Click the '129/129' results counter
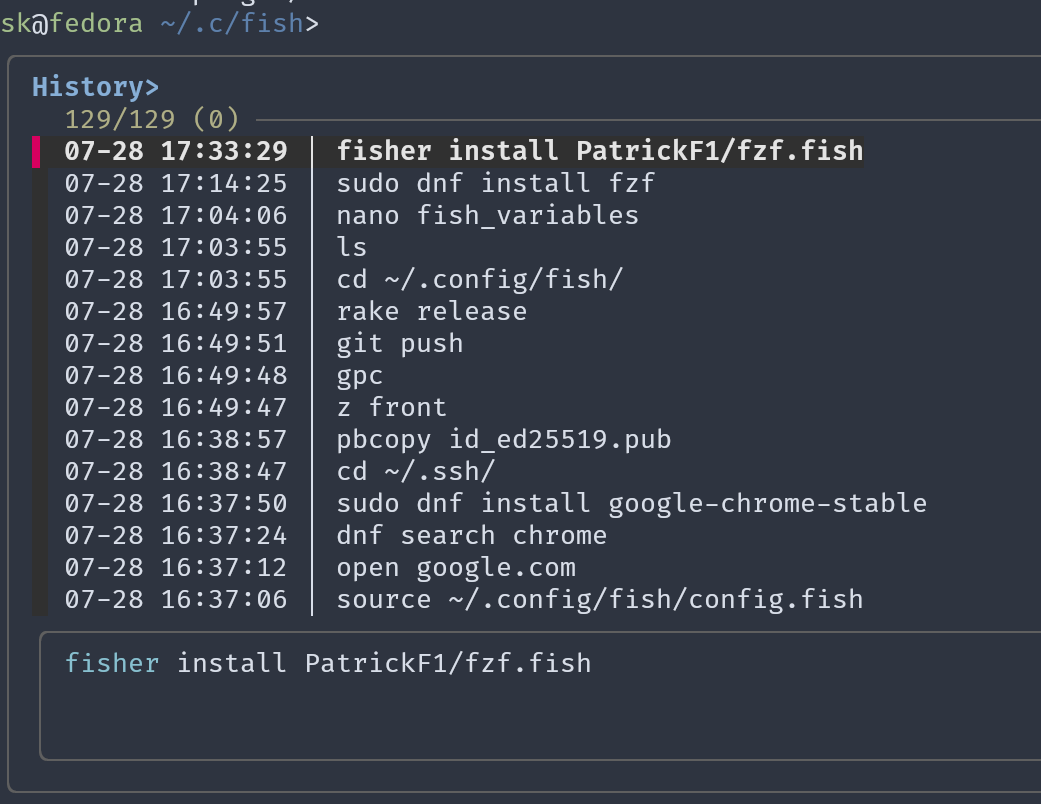1041x804 pixels. [x=122, y=118]
